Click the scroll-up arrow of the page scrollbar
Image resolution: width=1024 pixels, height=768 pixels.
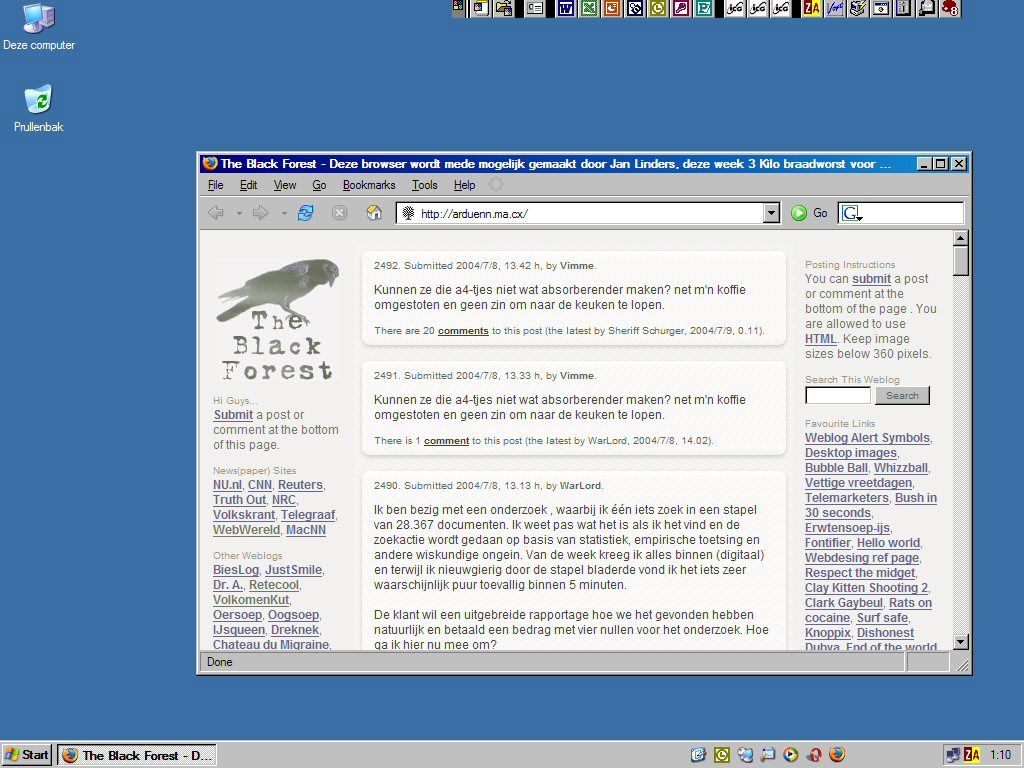pos(960,238)
